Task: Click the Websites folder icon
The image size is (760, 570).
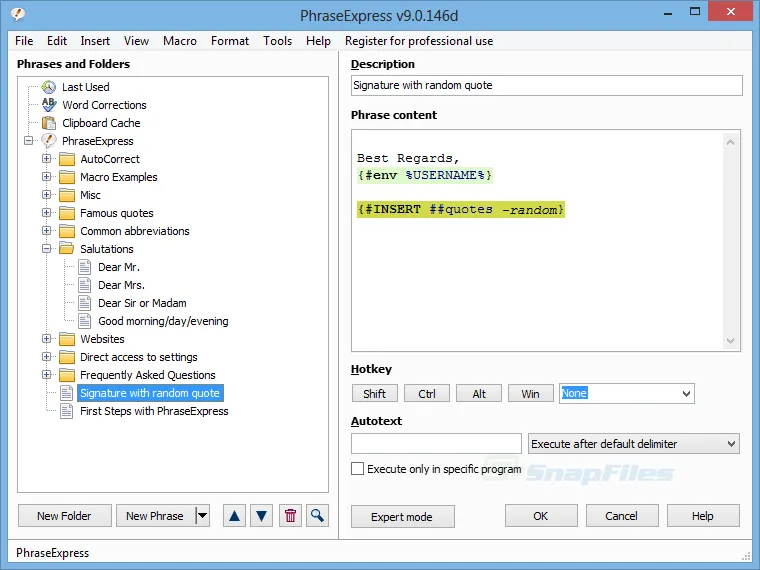Action: click(67, 339)
